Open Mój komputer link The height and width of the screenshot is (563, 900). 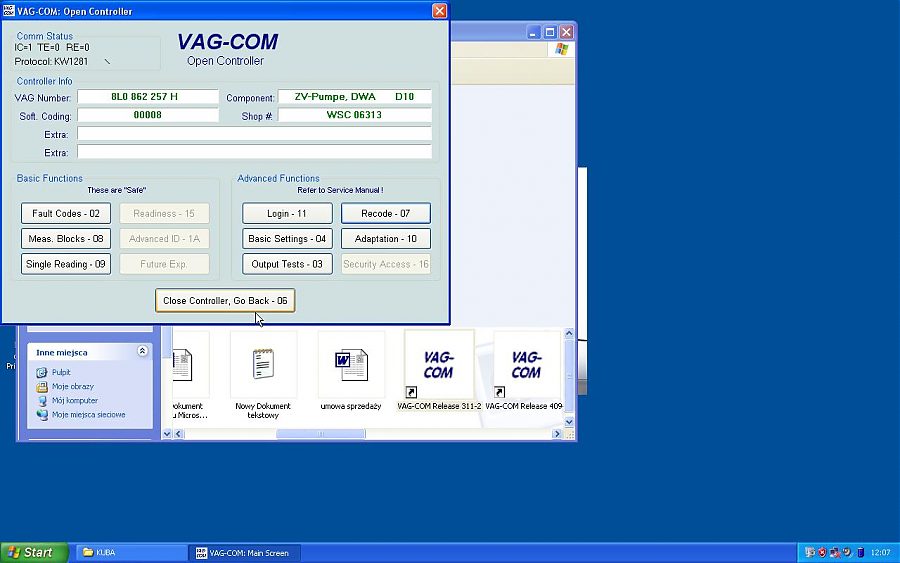click(x=75, y=401)
